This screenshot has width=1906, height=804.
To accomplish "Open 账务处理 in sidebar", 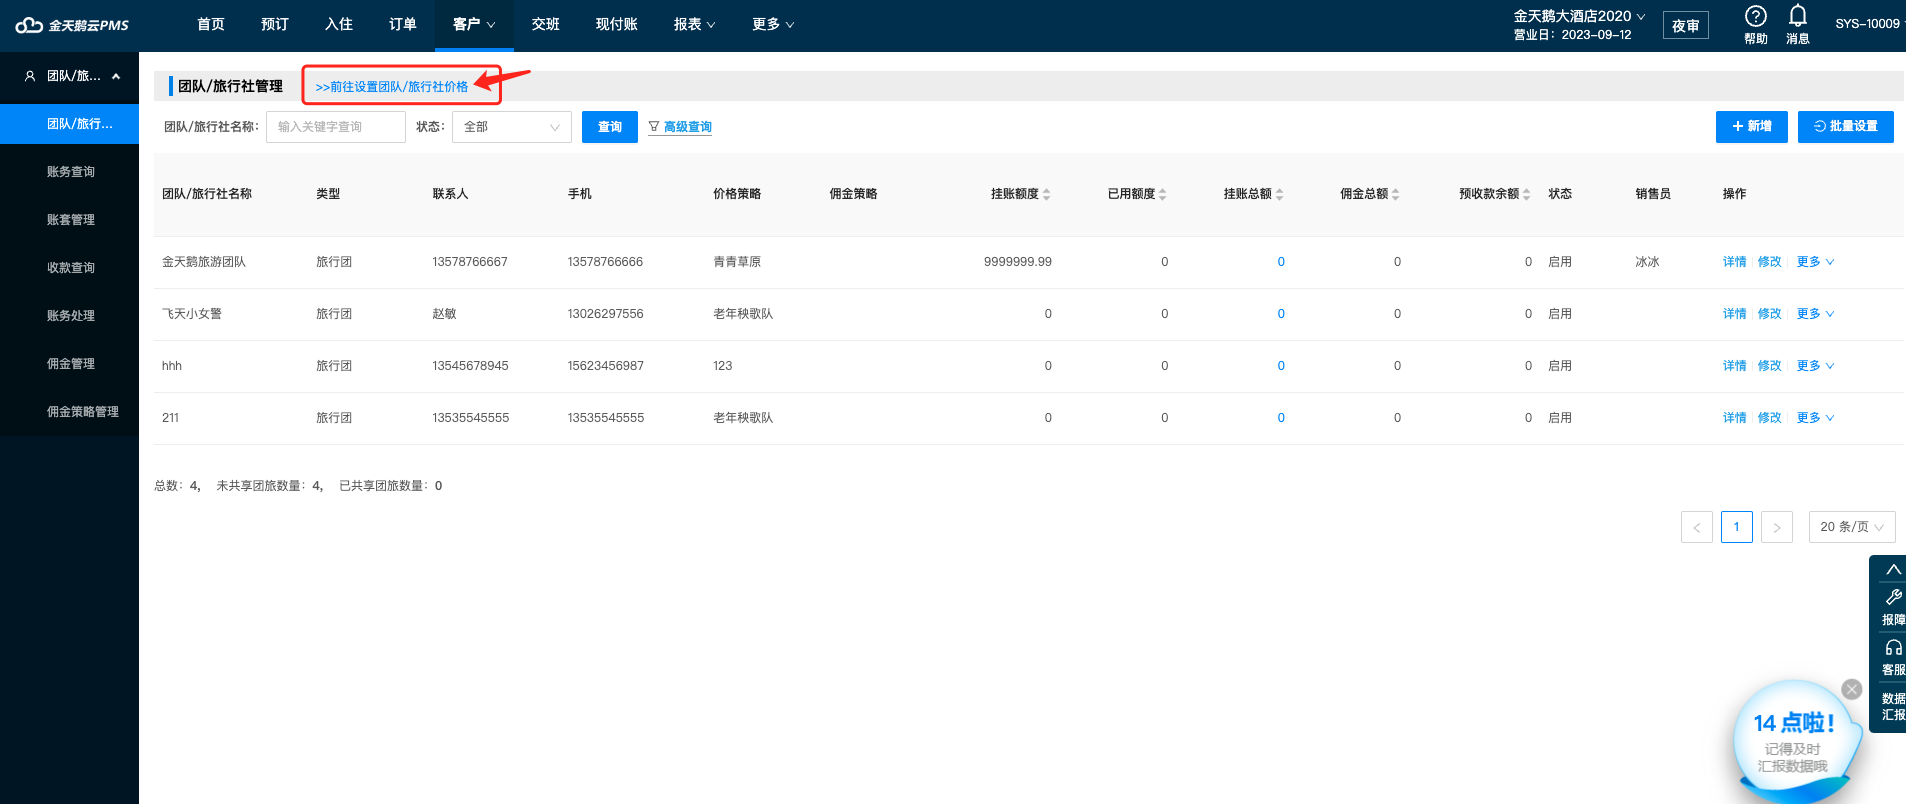I will (70, 316).
